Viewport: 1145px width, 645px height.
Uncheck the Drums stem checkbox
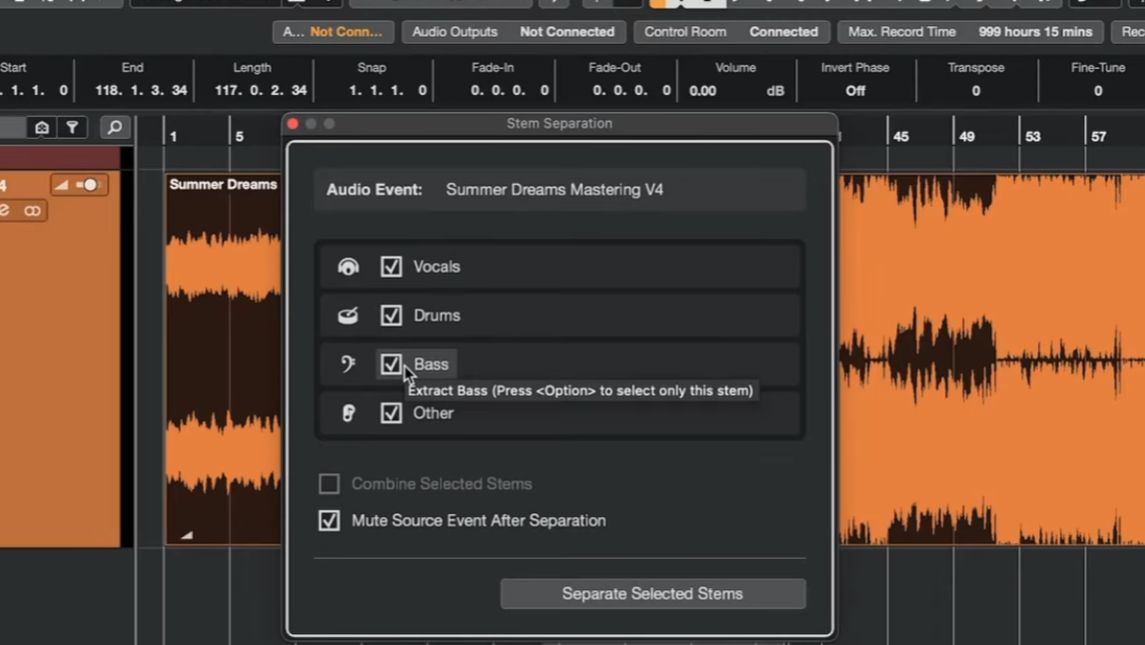coord(391,316)
